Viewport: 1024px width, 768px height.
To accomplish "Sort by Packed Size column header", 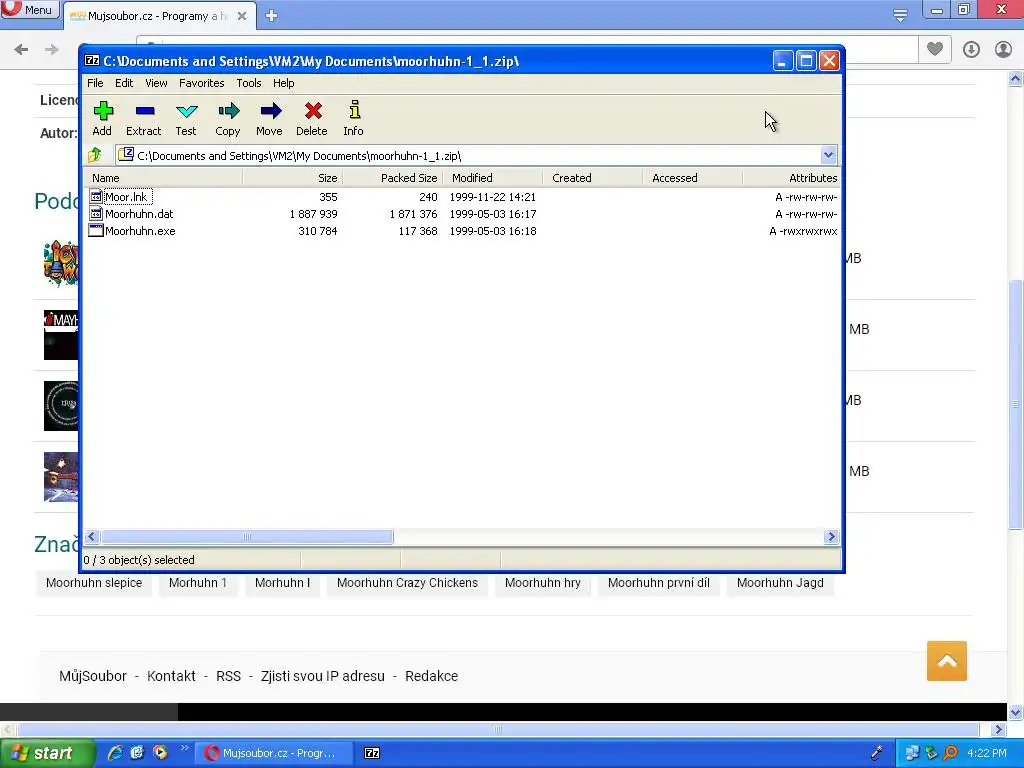I will tap(392, 178).
